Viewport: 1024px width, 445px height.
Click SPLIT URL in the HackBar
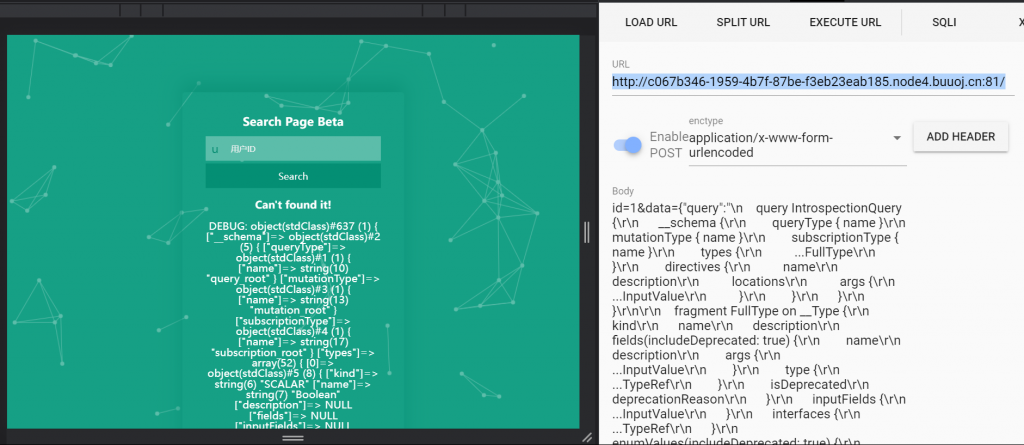[x=743, y=22]
